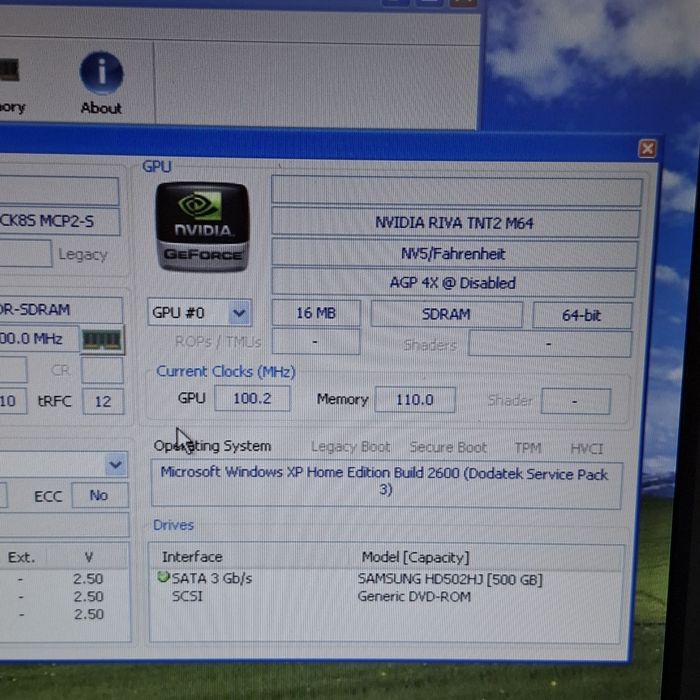Click the TPM indicator
The height and width of the screenshot is (700, 700).
click(x=528, y=448)
